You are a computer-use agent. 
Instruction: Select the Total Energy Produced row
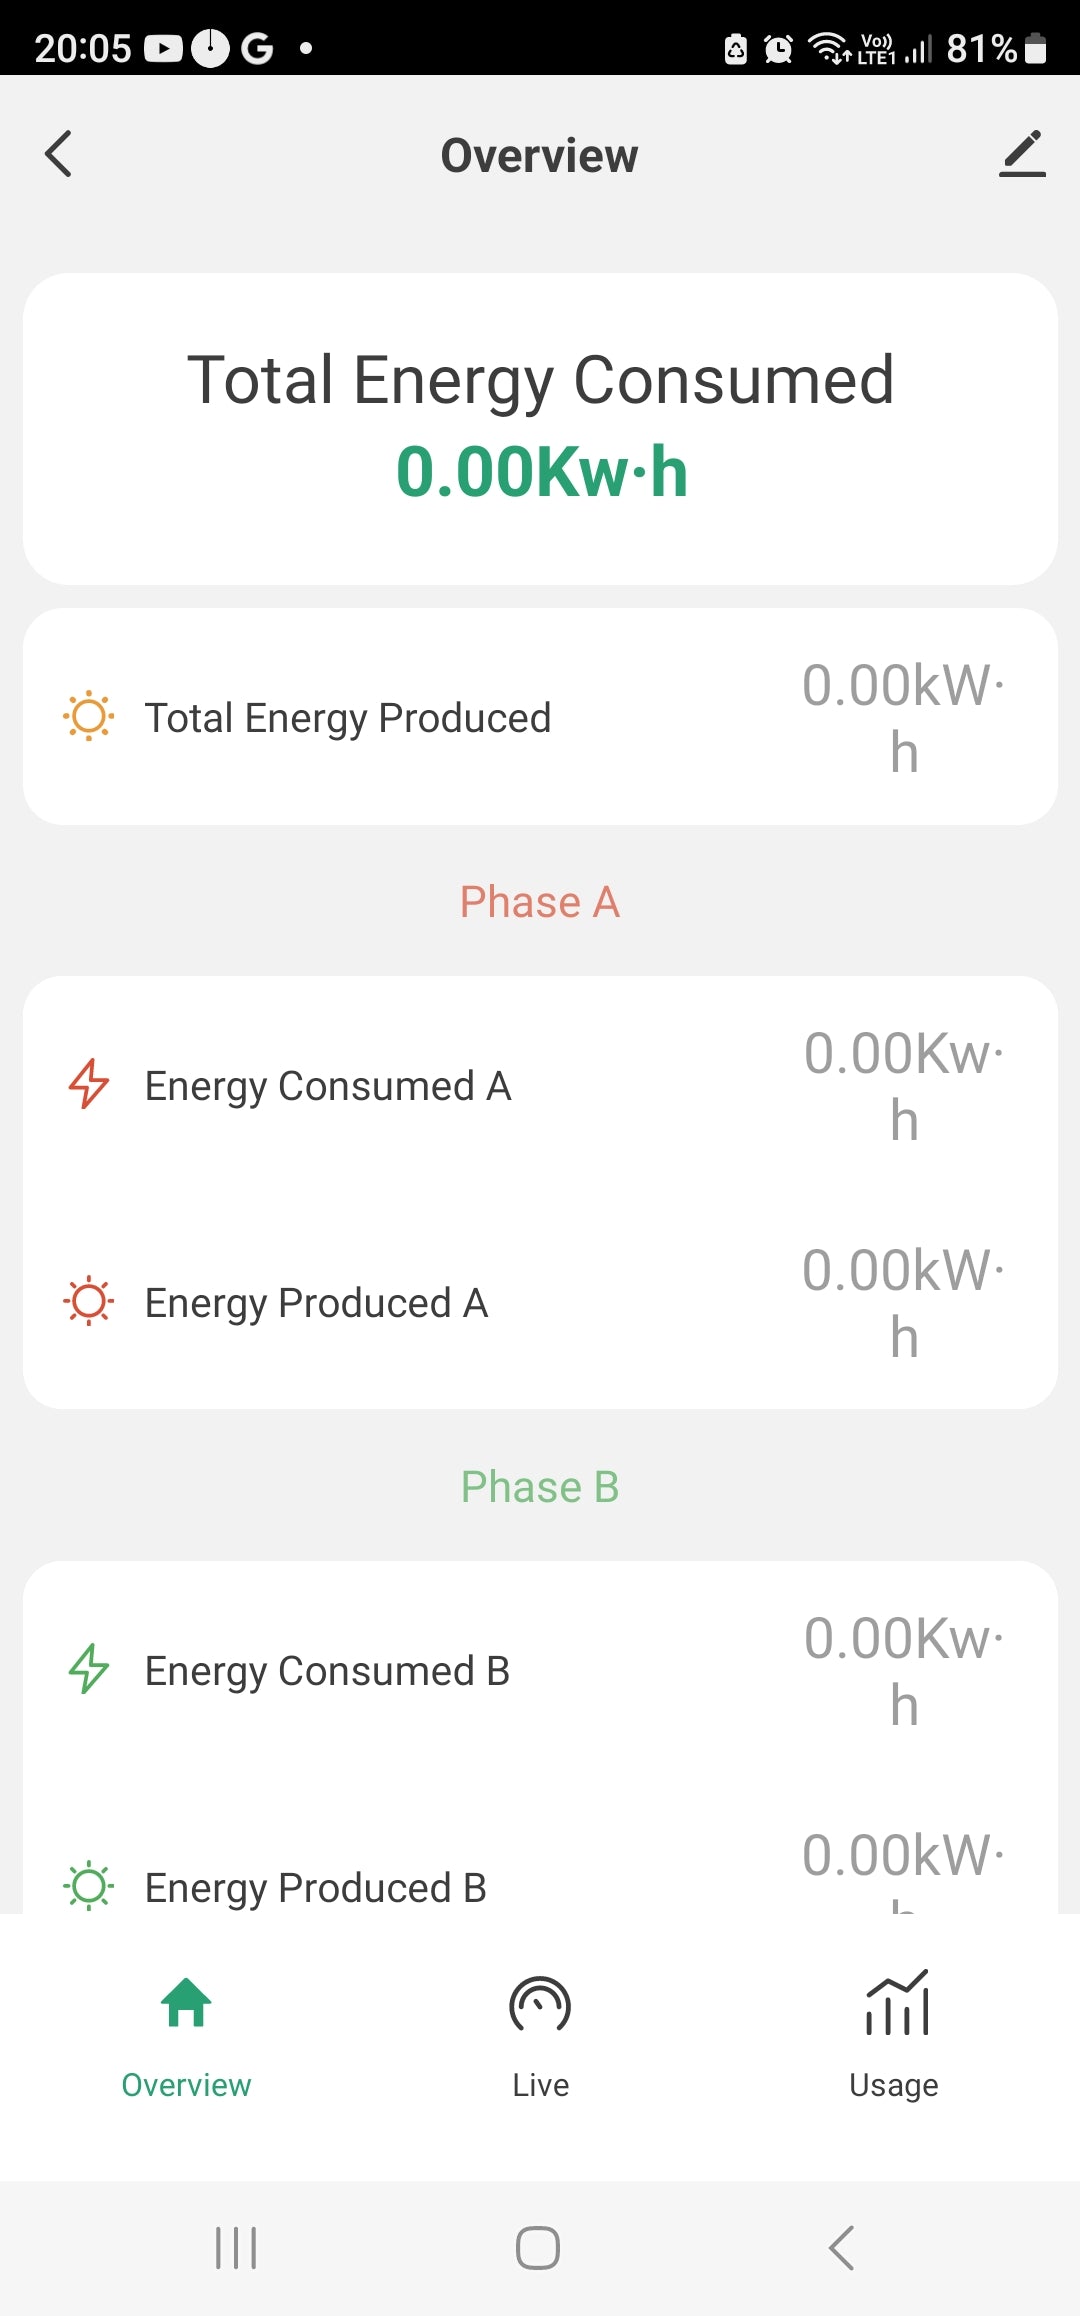click(540, 716)
